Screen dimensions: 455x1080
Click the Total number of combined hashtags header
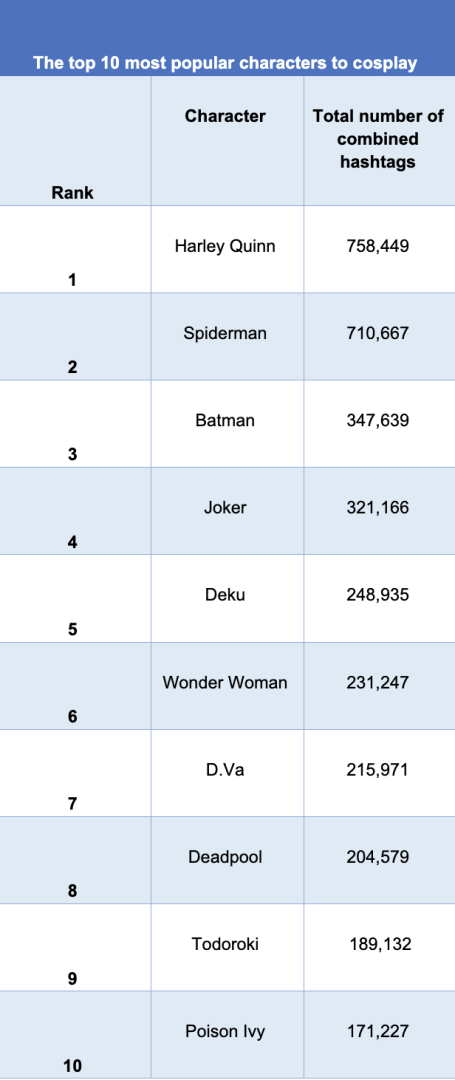[379, 138]
